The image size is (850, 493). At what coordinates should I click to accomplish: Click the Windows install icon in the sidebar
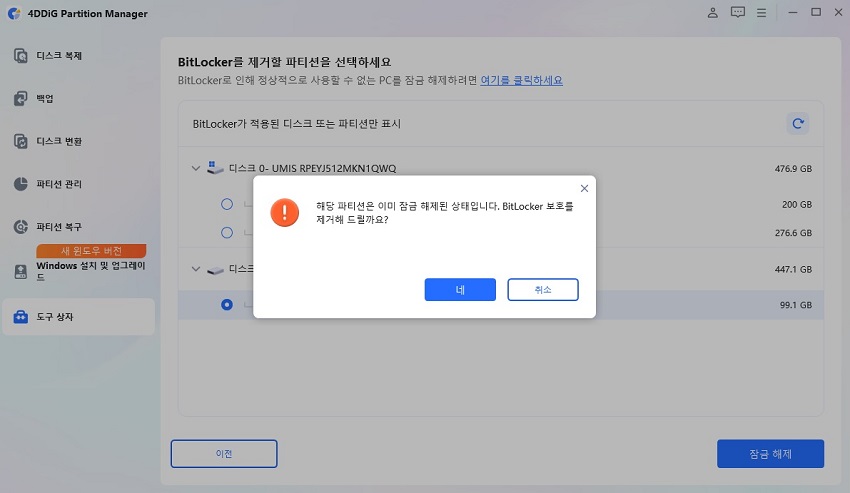pos(21,272)
